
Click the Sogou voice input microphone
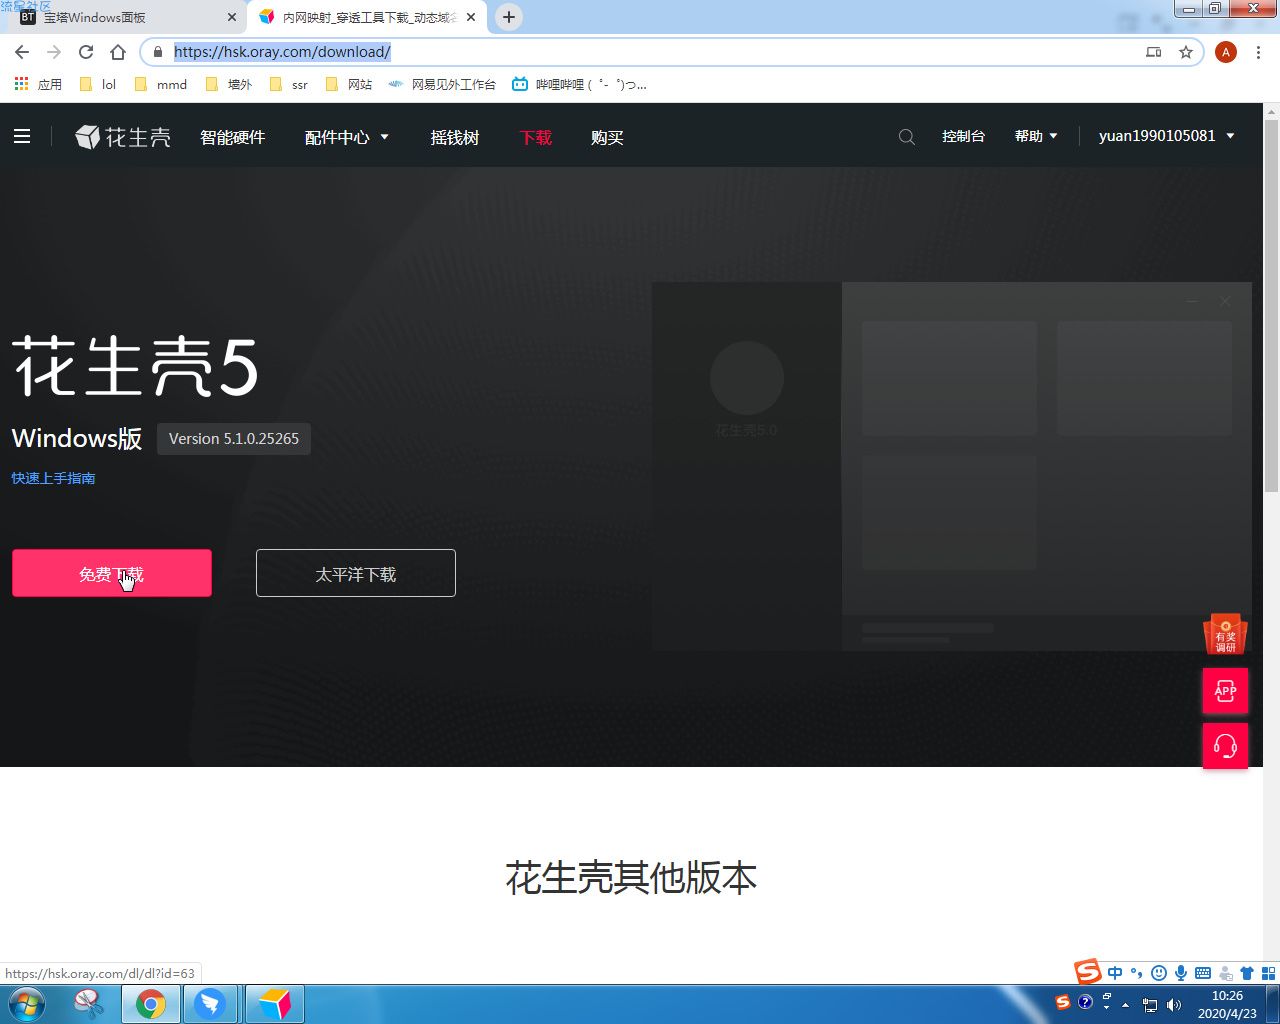[1181, 973]
